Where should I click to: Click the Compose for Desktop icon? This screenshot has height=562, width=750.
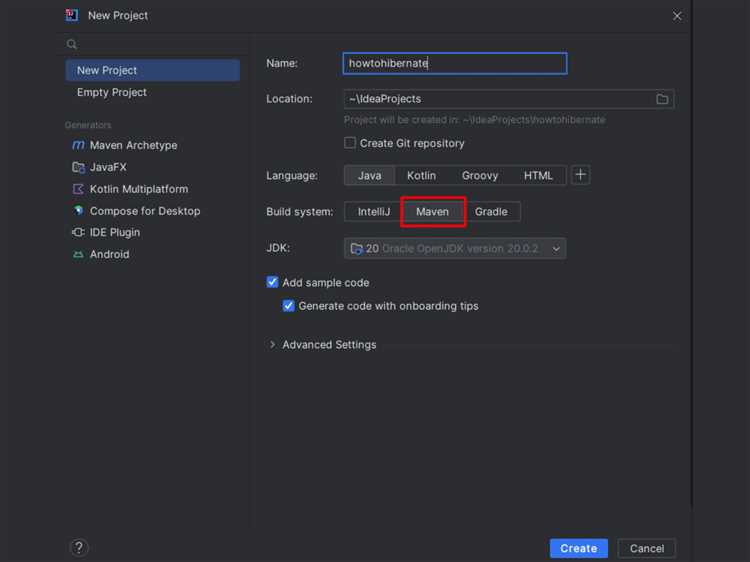coord(78,210)
